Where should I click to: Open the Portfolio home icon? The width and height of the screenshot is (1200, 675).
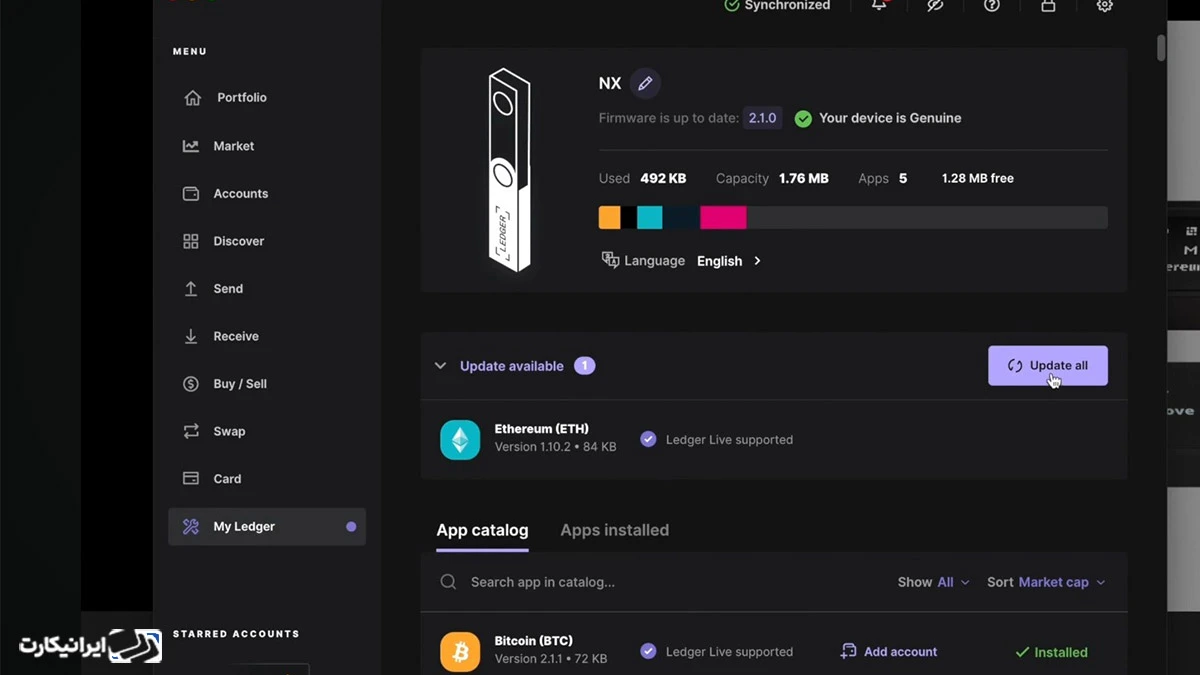(x=192, y=98)
